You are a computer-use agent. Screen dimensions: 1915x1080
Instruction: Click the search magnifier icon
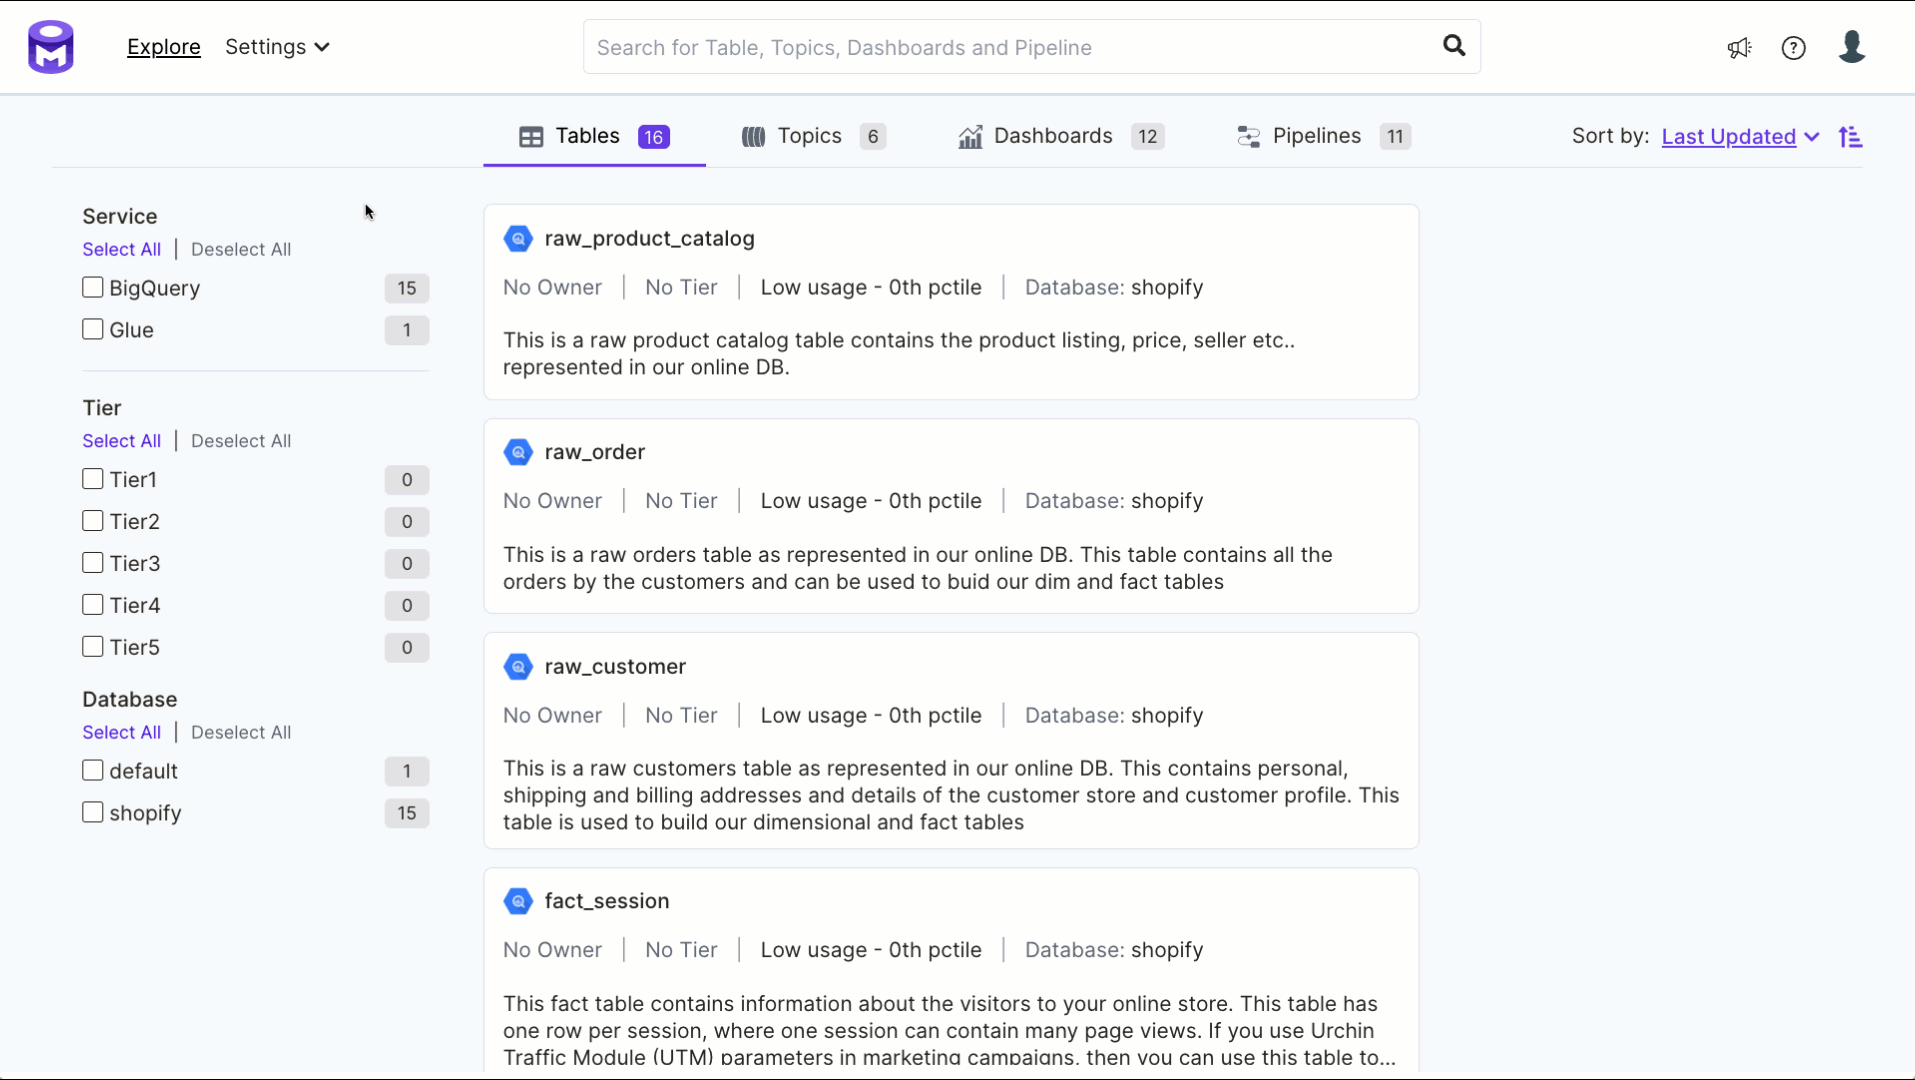coord(1454,46)
